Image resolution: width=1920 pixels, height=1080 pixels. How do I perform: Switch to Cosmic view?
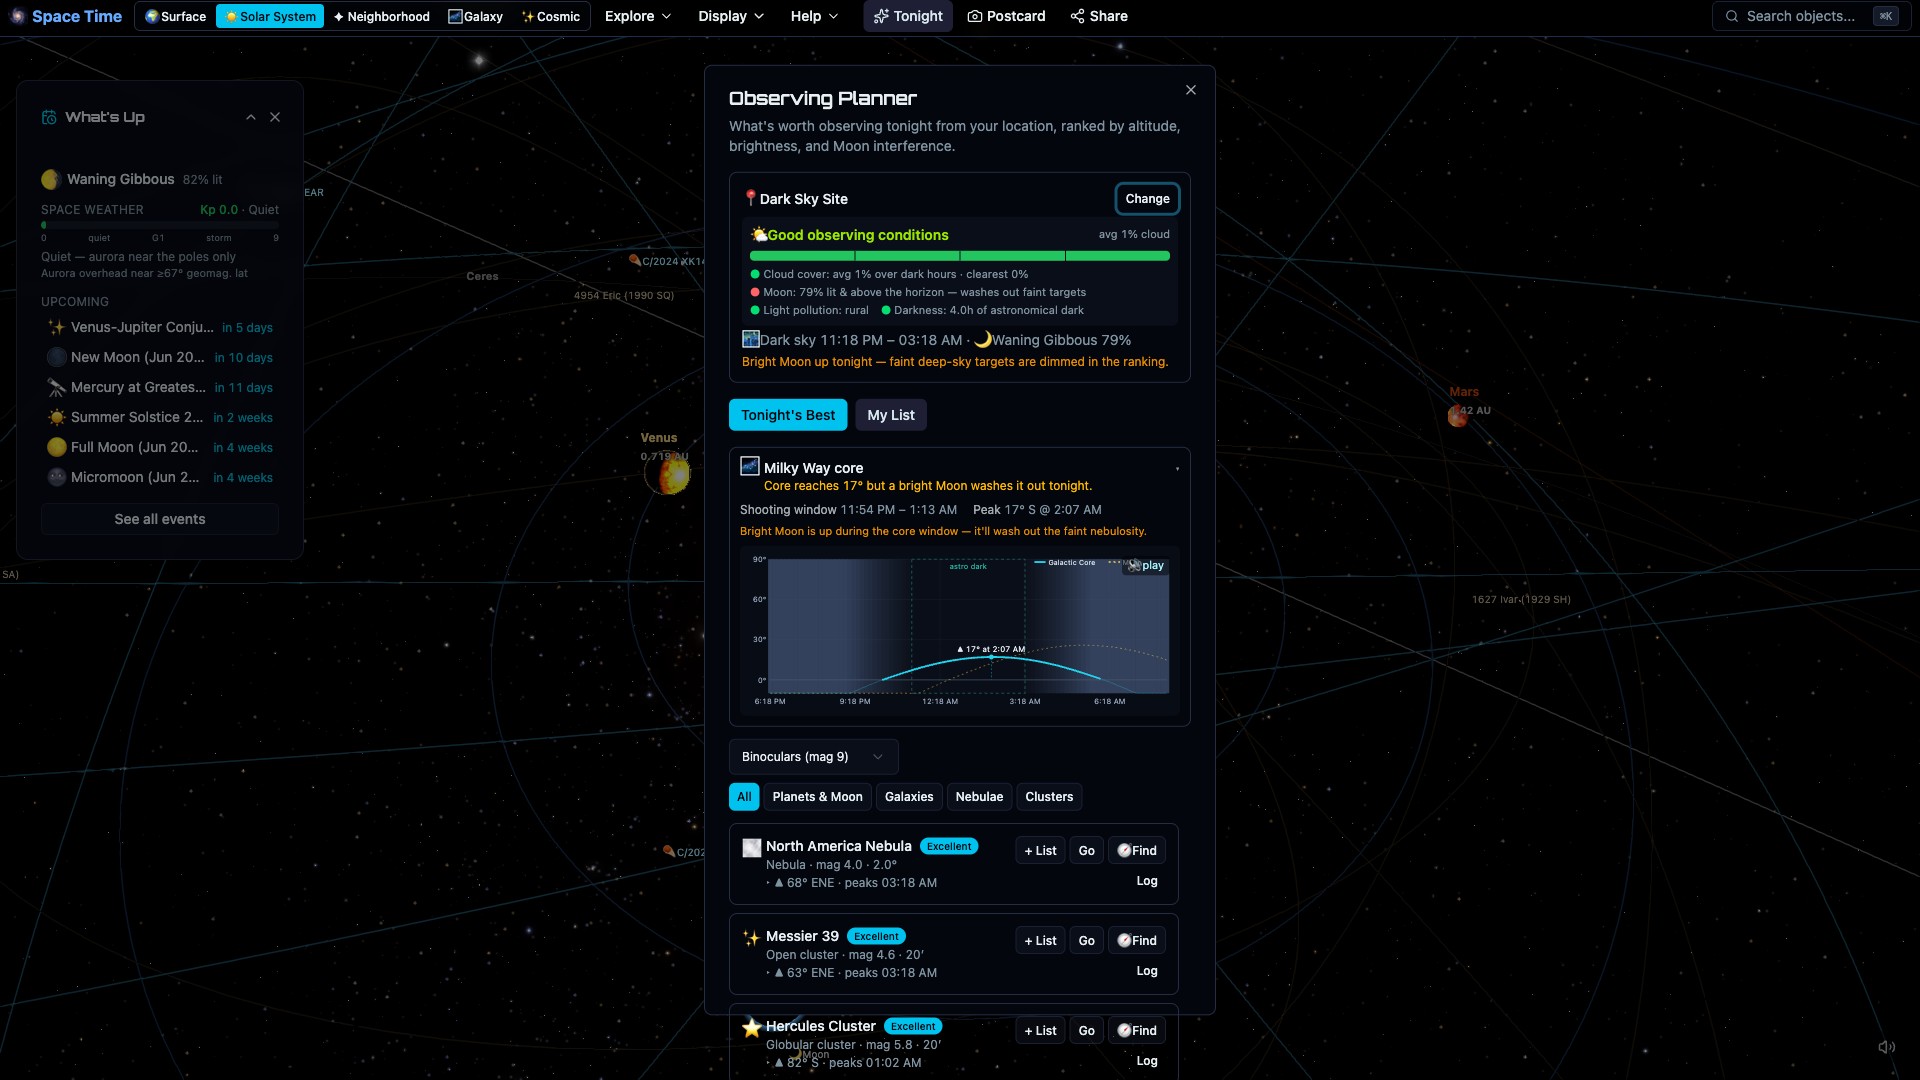(x=551, y=16)
